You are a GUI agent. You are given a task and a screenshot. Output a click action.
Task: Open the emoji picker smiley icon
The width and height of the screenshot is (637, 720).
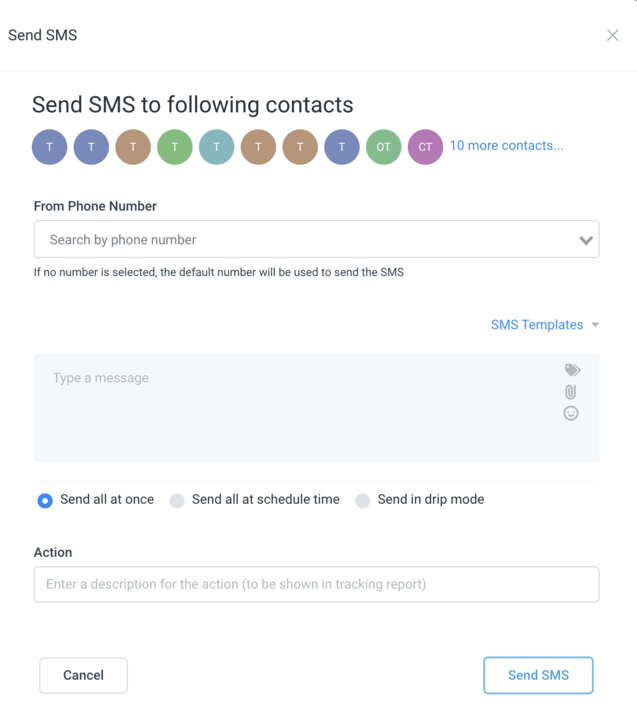pyautogui.click(x=571, y=413)
